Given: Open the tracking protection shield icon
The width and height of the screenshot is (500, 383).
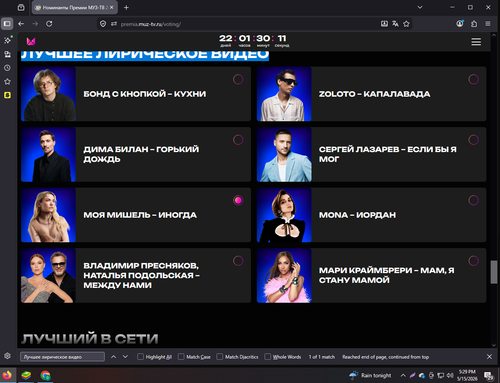Looking at the screenshot, I should click(103, 24).
